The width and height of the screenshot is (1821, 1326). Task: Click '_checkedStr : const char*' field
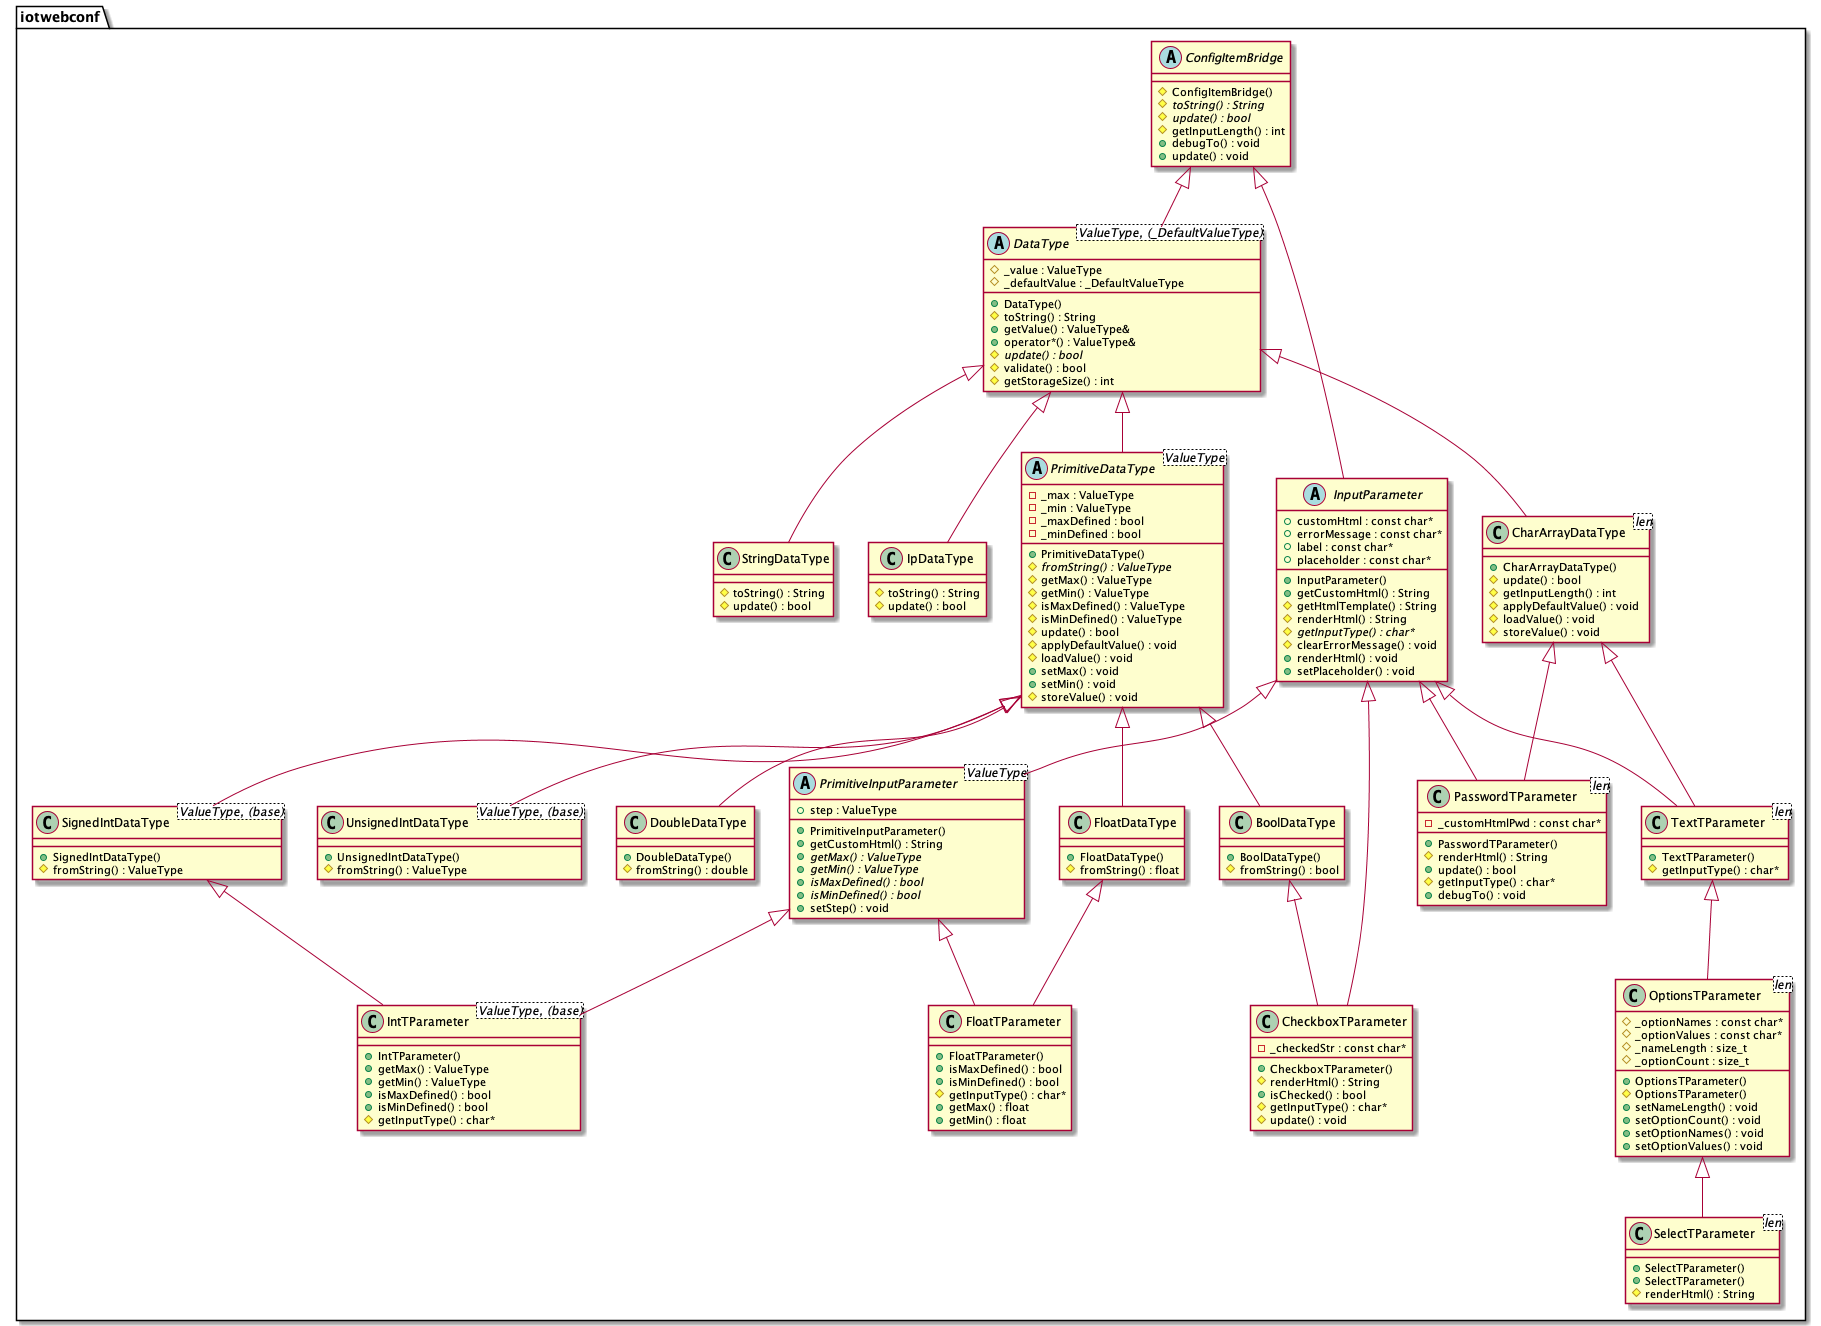click(x=1338, y=1048)
